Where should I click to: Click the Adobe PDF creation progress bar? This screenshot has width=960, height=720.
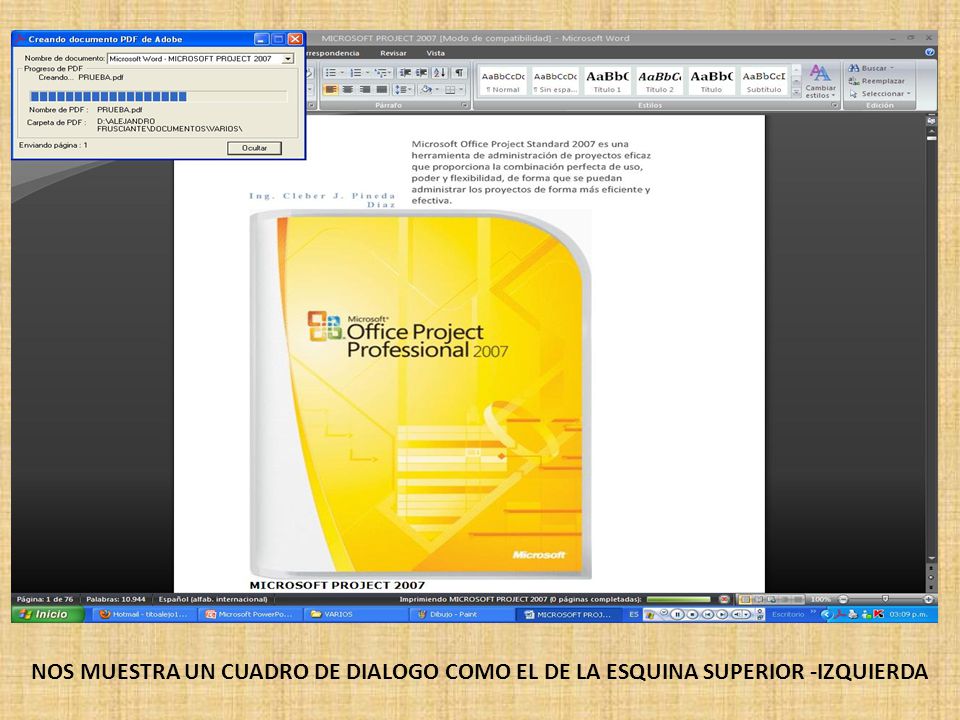[x=159, y=97]
